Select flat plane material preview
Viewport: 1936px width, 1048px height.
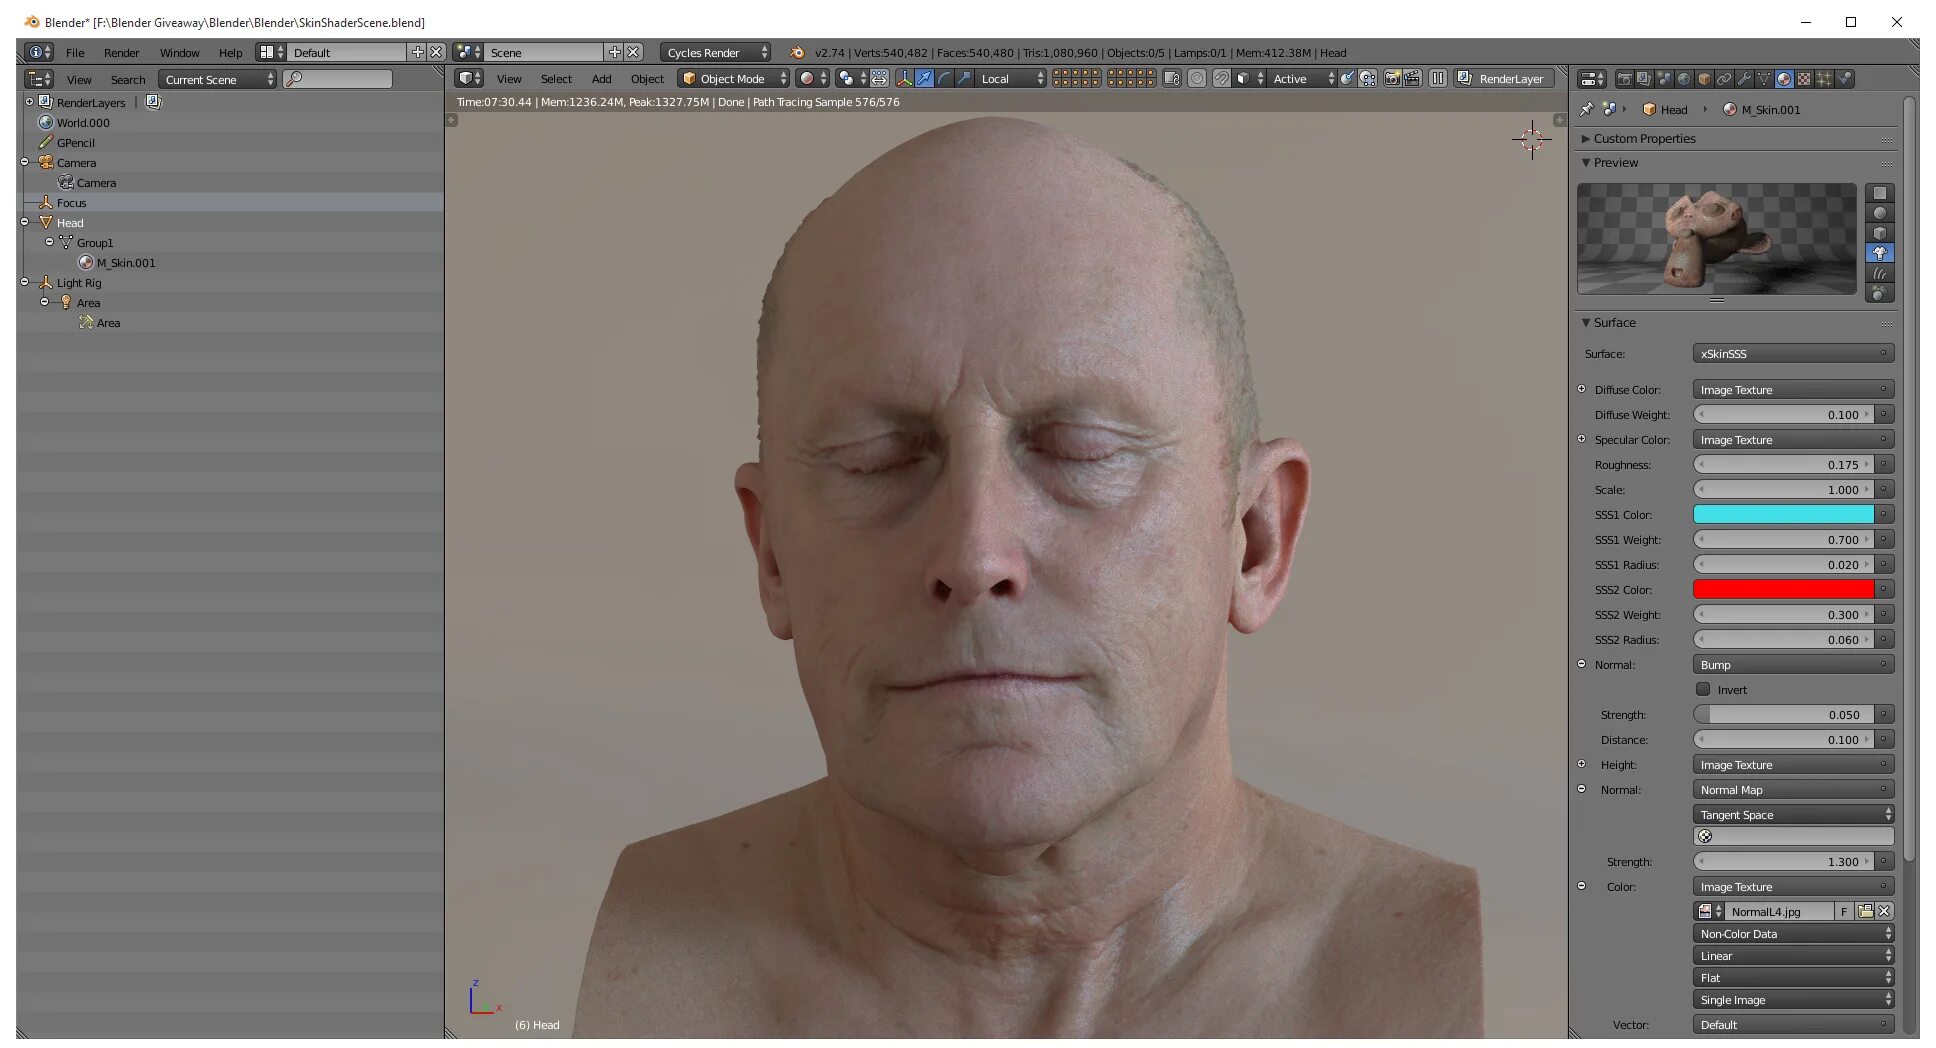pyautogui.click(x=1880, y=193)
